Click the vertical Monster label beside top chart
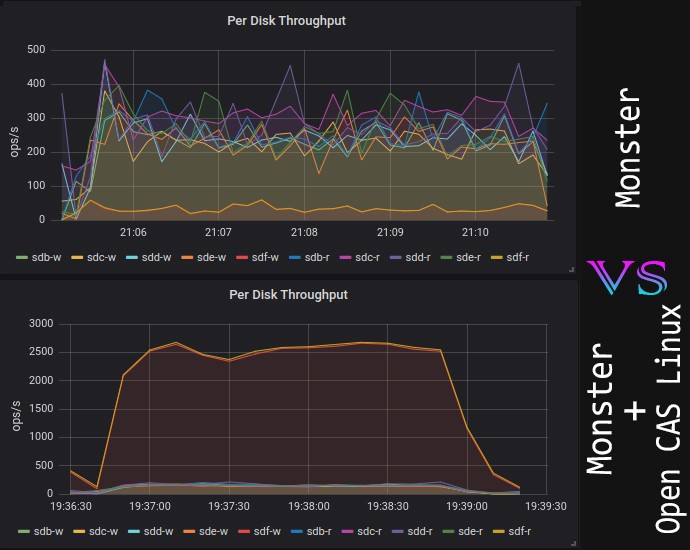 (628, 147)
